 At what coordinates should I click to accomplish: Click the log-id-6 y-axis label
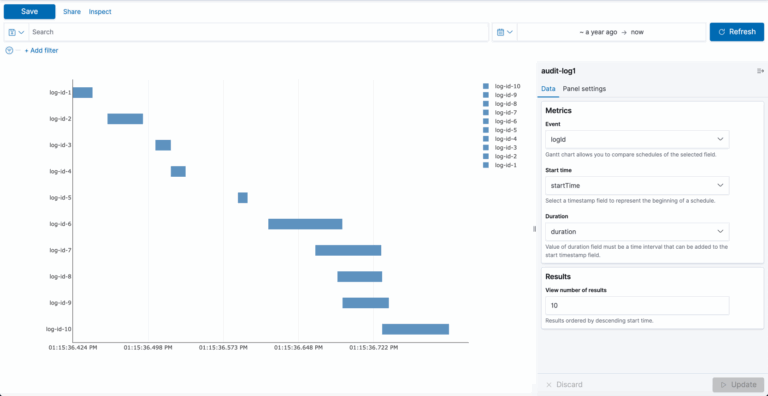60,224
